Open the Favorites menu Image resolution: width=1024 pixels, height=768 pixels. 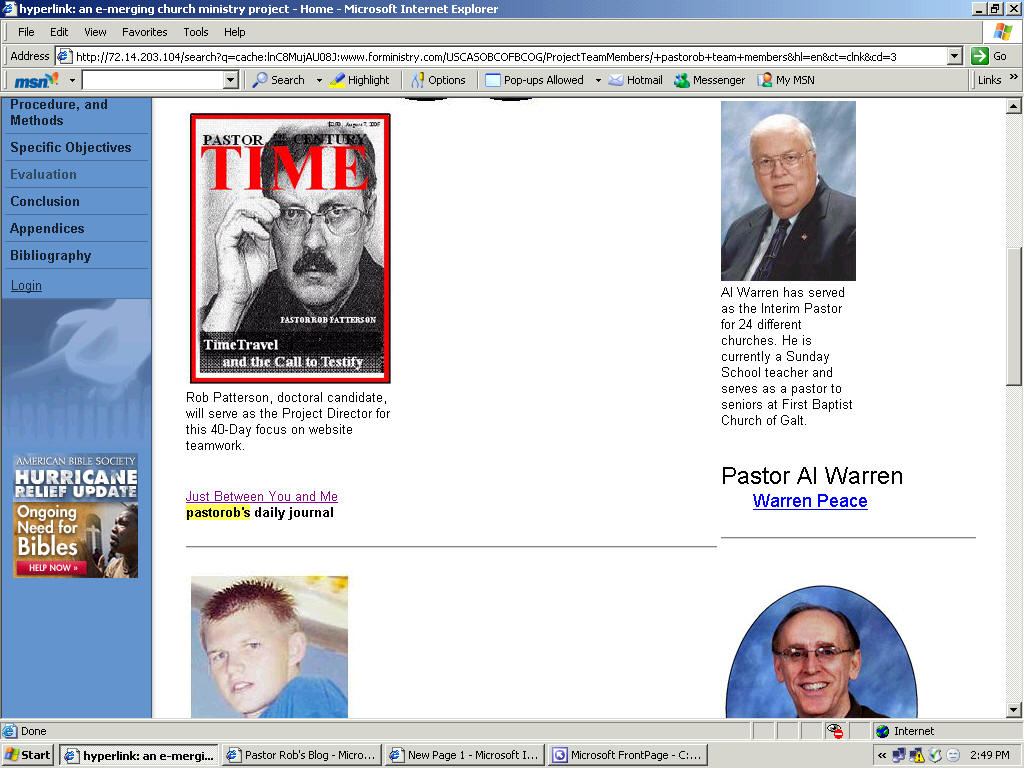144,32
